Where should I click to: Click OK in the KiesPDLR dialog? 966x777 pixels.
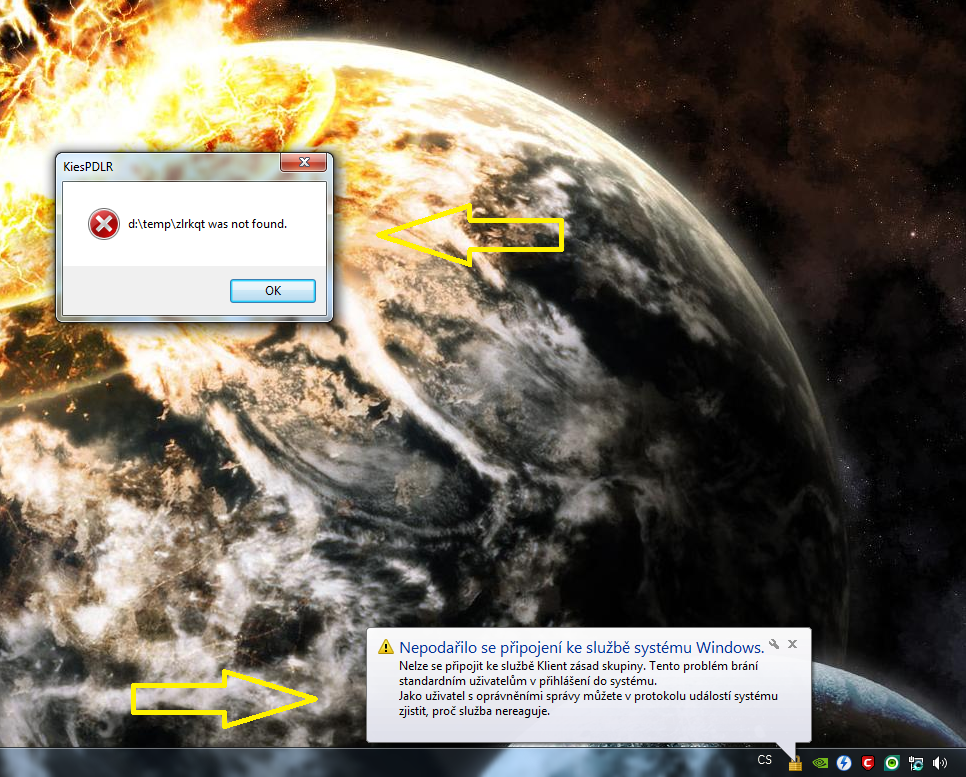(273, 291)
